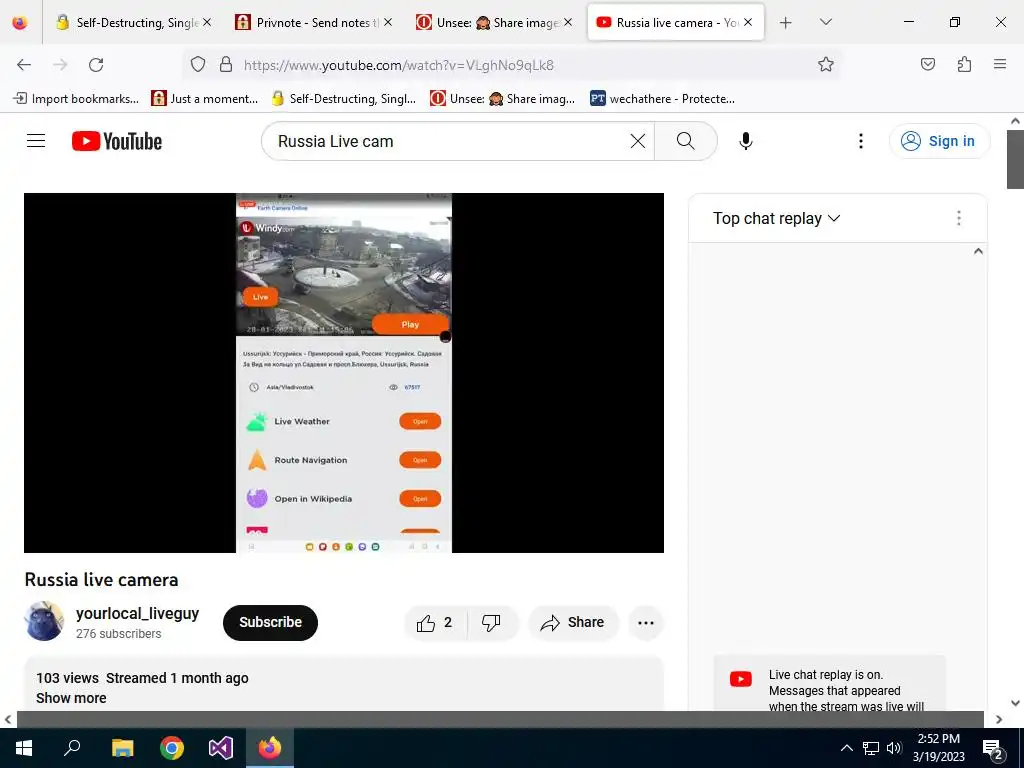List all tabs dropdown arrow
The width and height of the screenshot is (1024, 768).
825,22
